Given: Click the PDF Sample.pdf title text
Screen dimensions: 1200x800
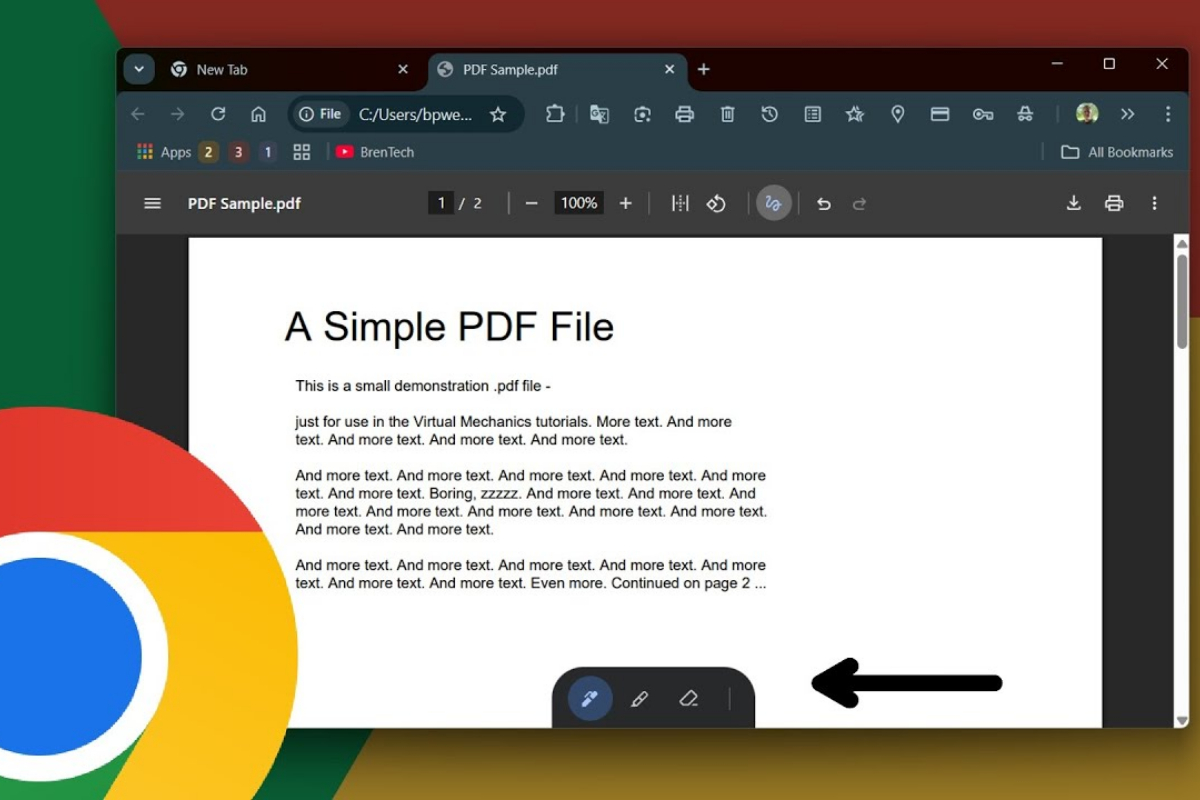Looking at the screenshot, I should [x=244, y=203].
